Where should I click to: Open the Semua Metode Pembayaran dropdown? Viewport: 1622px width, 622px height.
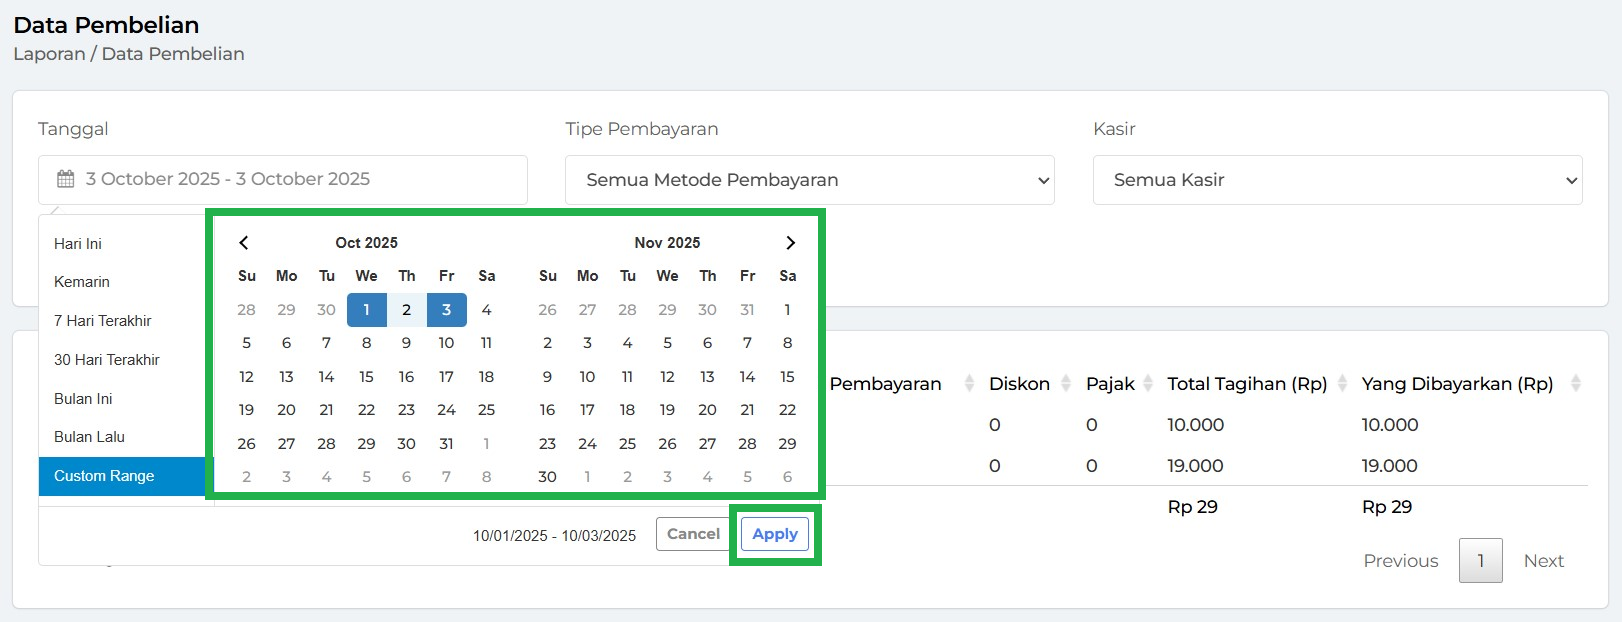pyautogui.click(x=809, y=180)
